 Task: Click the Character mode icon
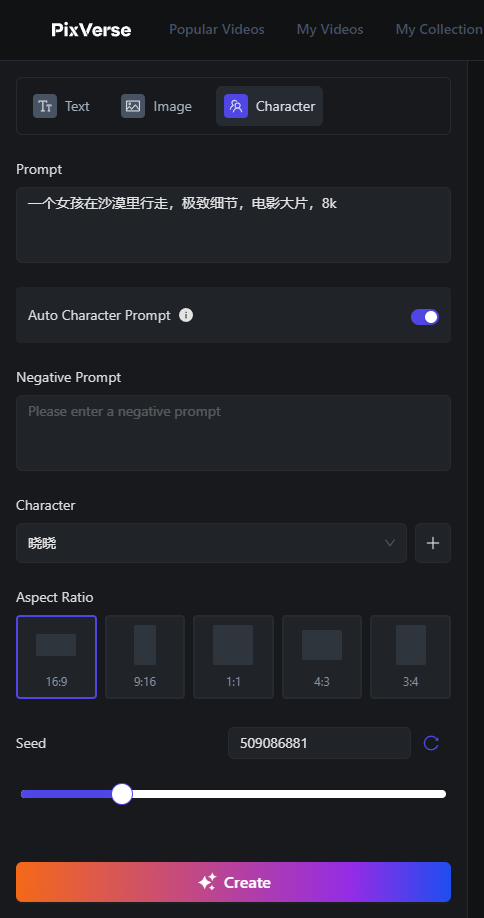[236, 106]
